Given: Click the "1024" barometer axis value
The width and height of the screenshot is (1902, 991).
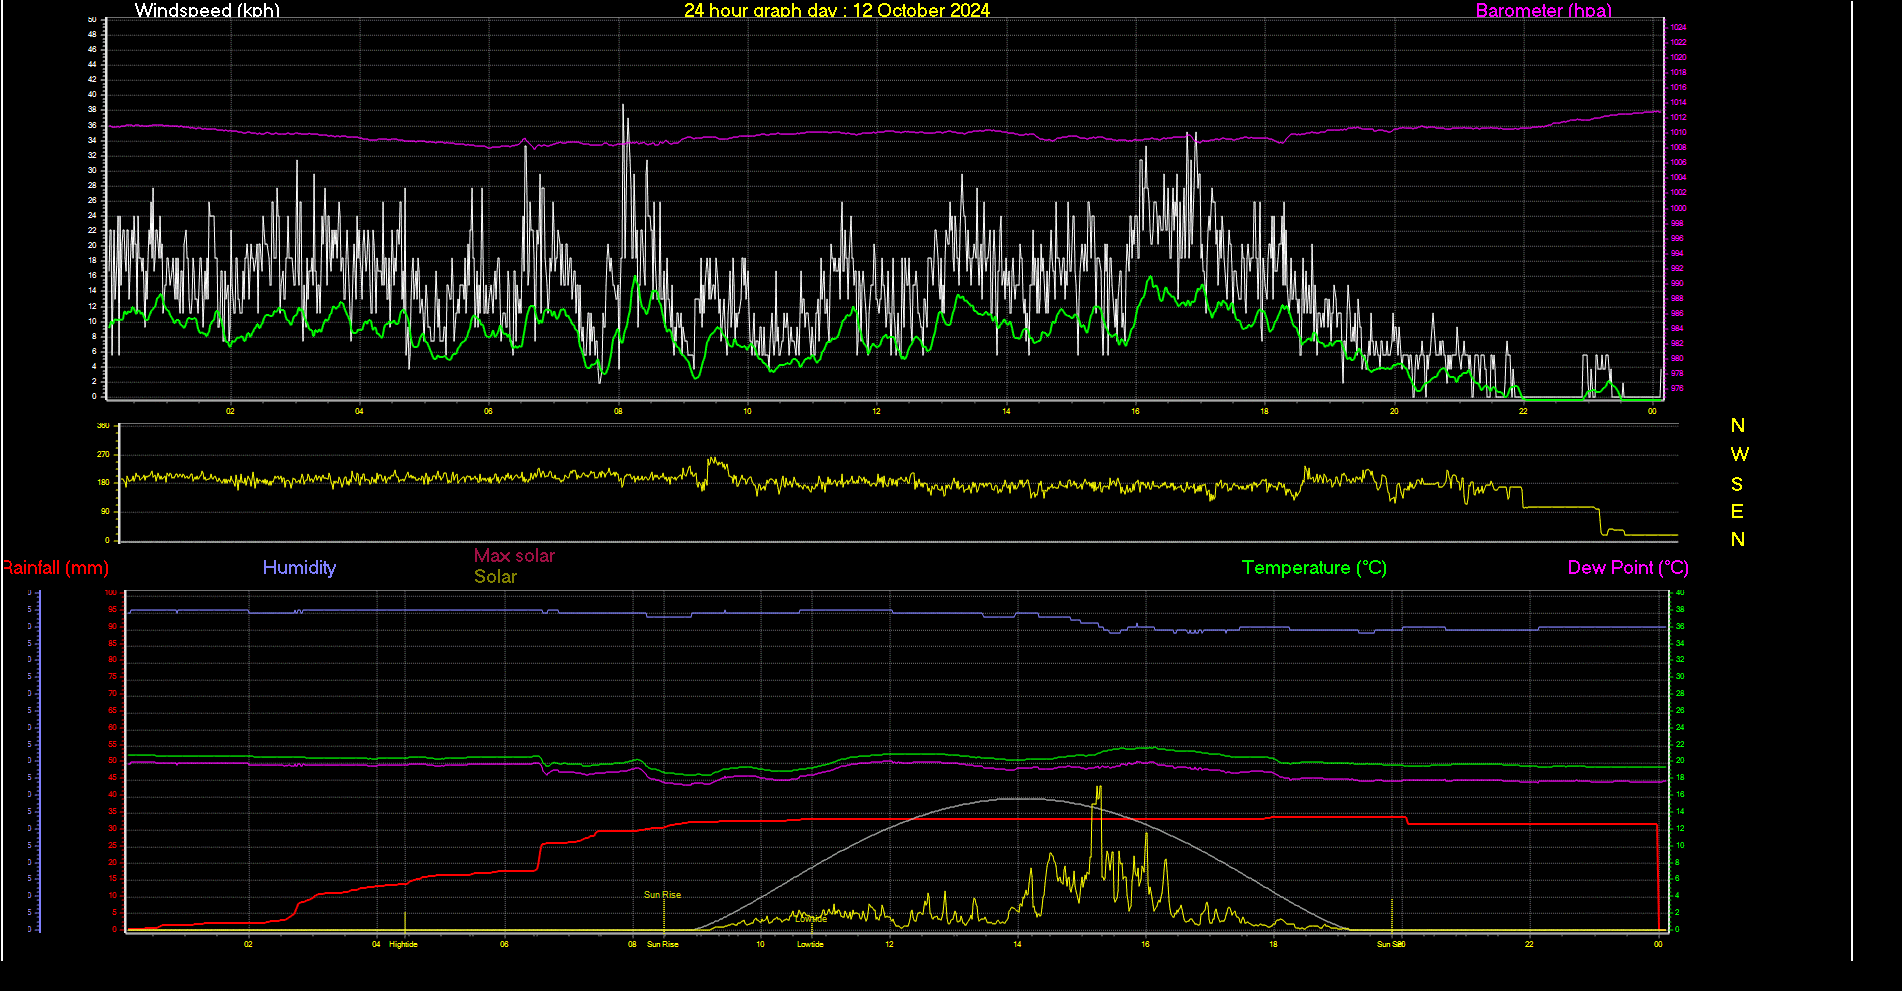Looking at the screenshot, I should coord(1678,27).
